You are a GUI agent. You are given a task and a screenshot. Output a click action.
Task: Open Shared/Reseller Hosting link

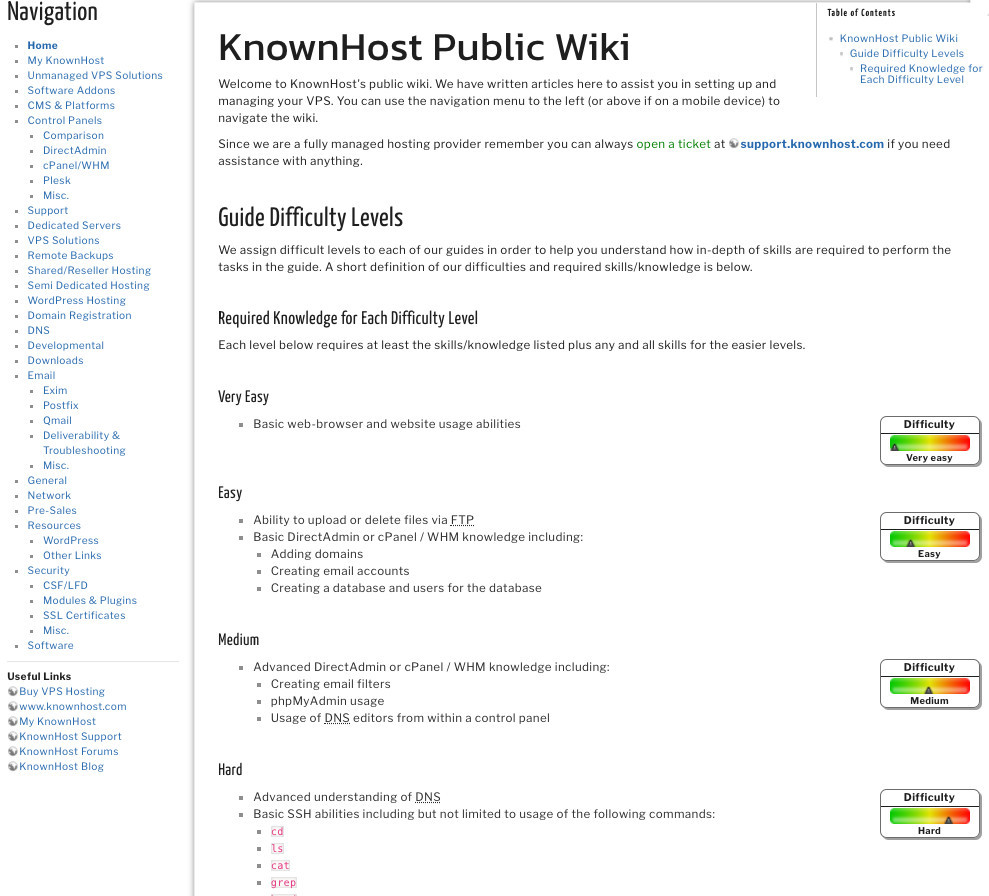pos(89,271)
